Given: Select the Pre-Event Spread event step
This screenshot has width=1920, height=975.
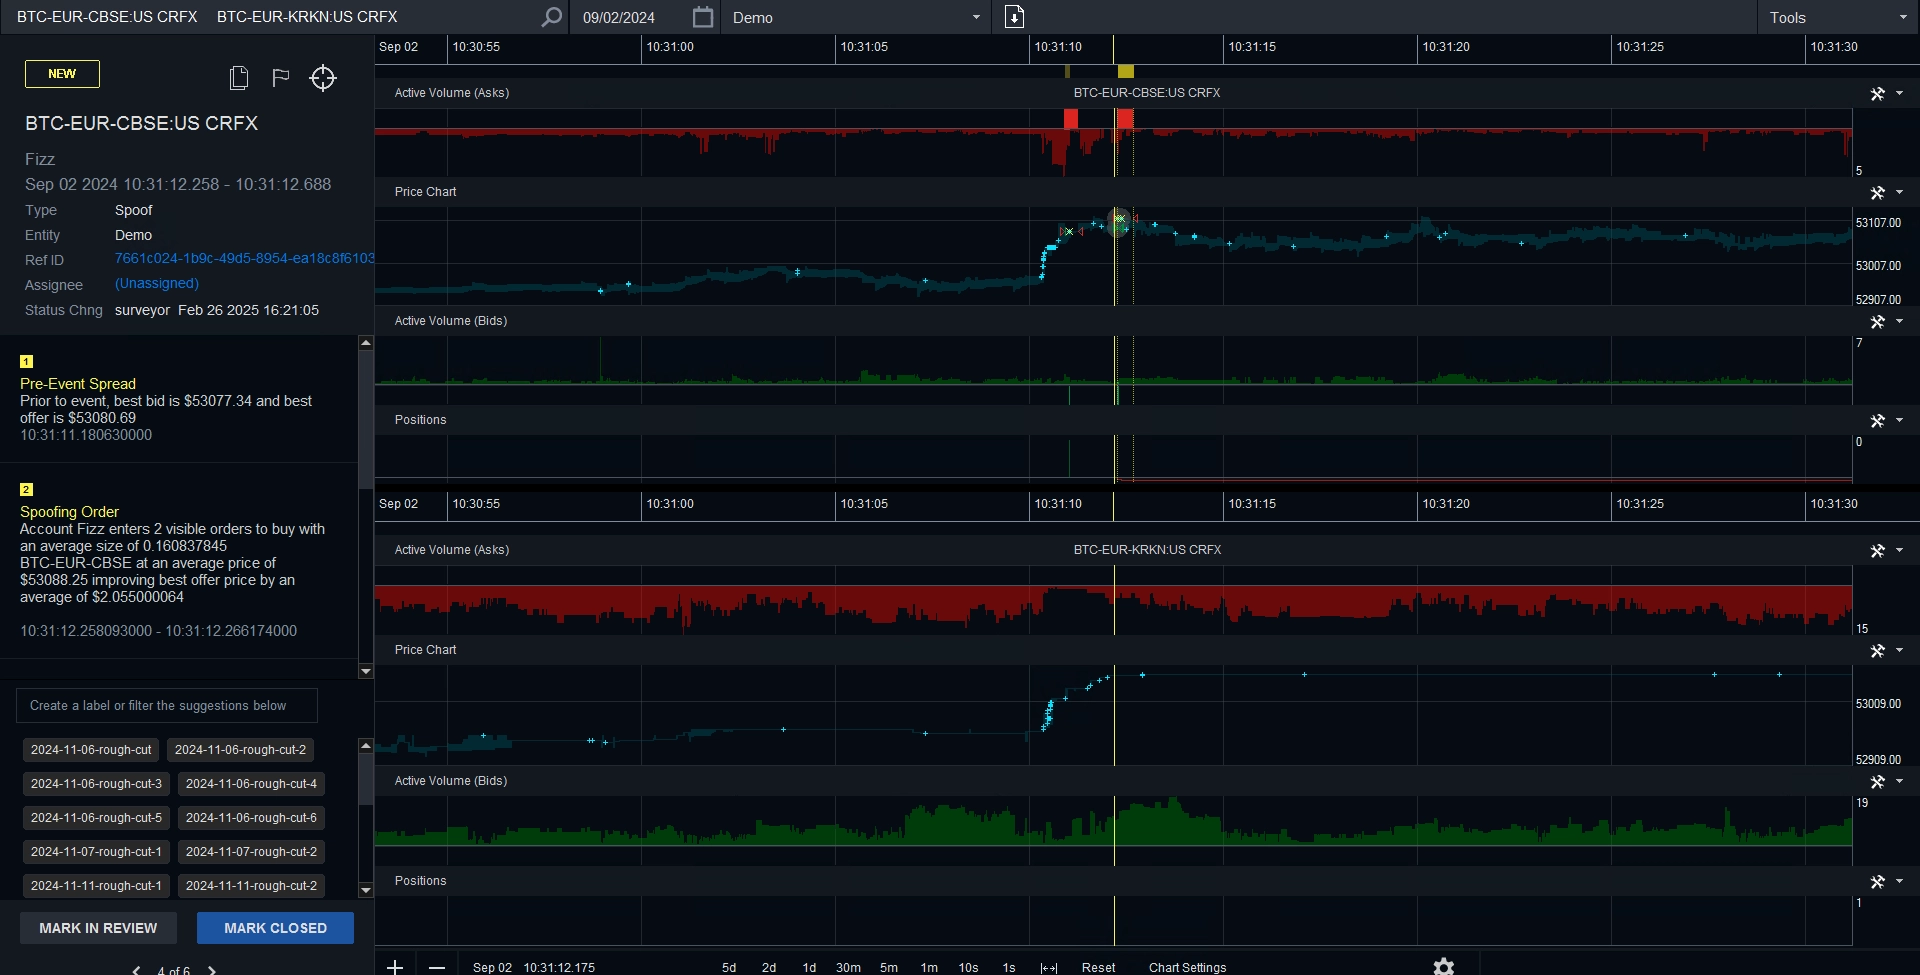Looking at the screenshot, I should coord(78,384).
